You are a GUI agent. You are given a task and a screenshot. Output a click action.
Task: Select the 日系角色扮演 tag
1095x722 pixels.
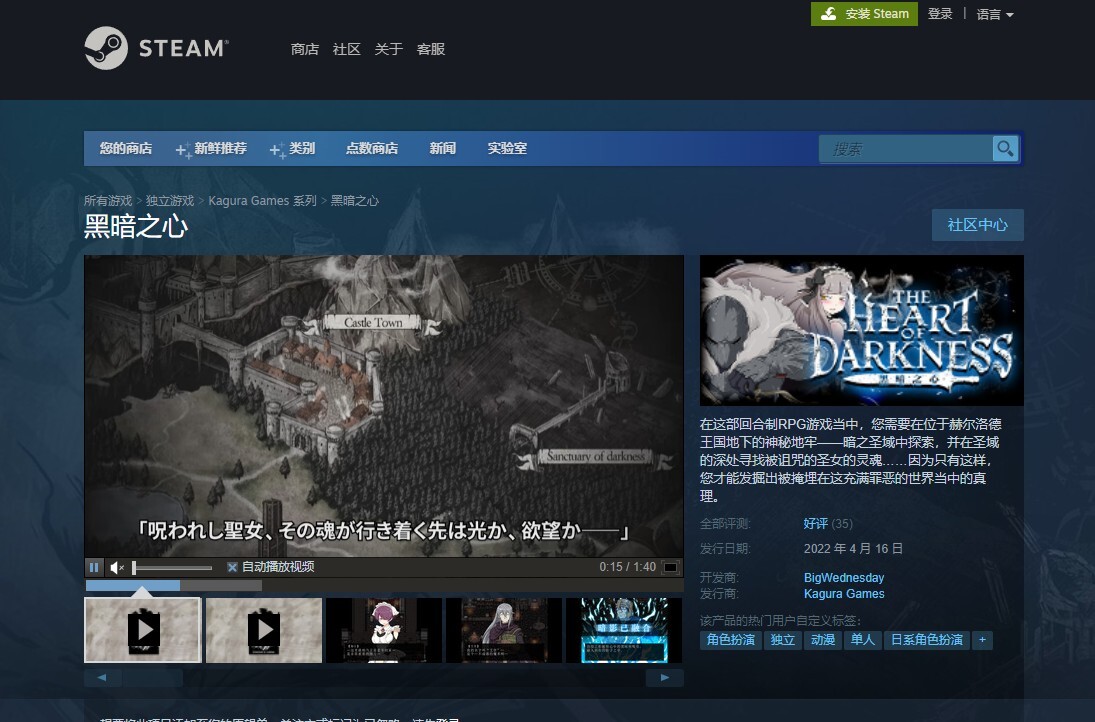(x=927, y=640)
